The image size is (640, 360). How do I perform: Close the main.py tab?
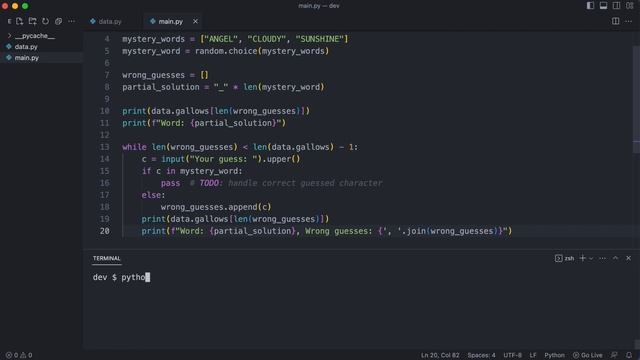click(195, 21)
